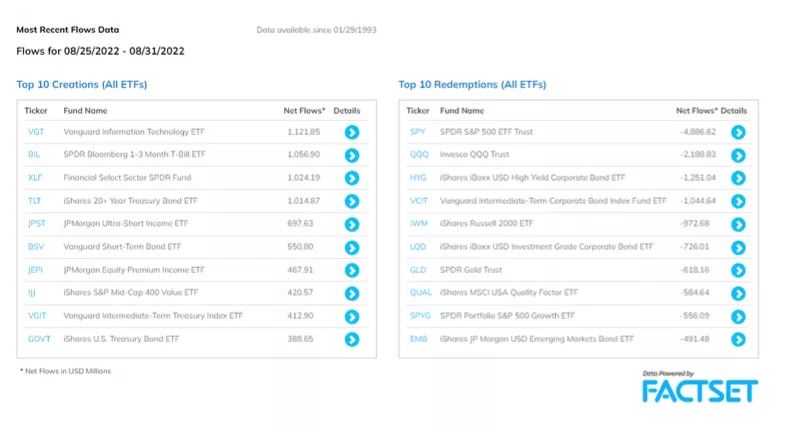Open the QQQ ticker link
Screen dimensions: 800x432
click(419, 154)
